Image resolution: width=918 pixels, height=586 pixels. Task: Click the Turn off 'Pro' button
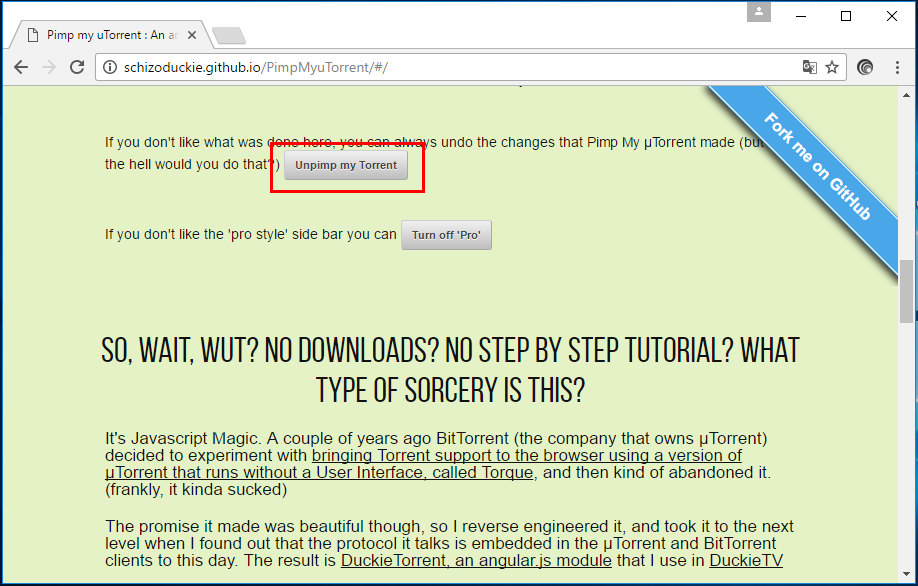(x=446, y=235)
